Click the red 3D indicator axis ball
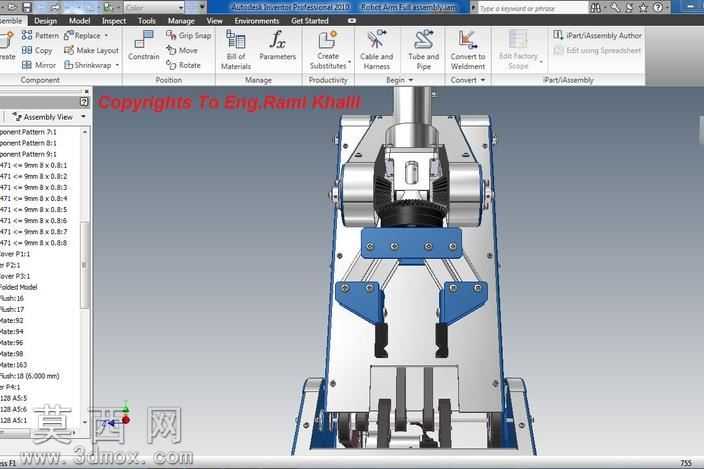 126,420
